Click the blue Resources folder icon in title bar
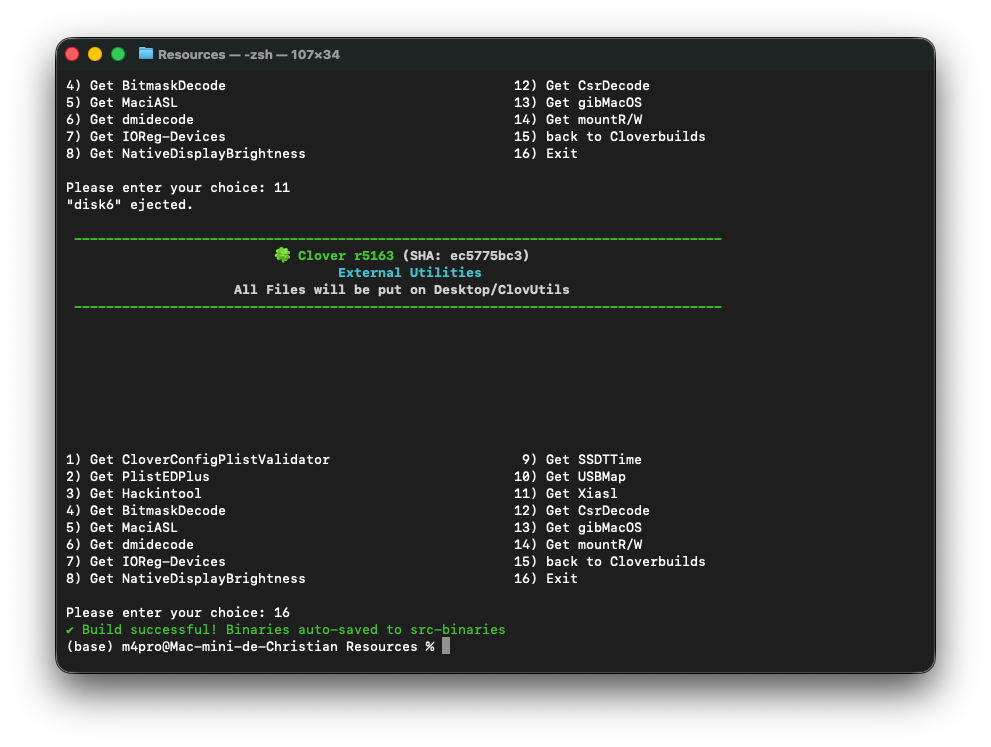This screenshot has width=991, height=747. pyautogui.click(x=146, y=54)
